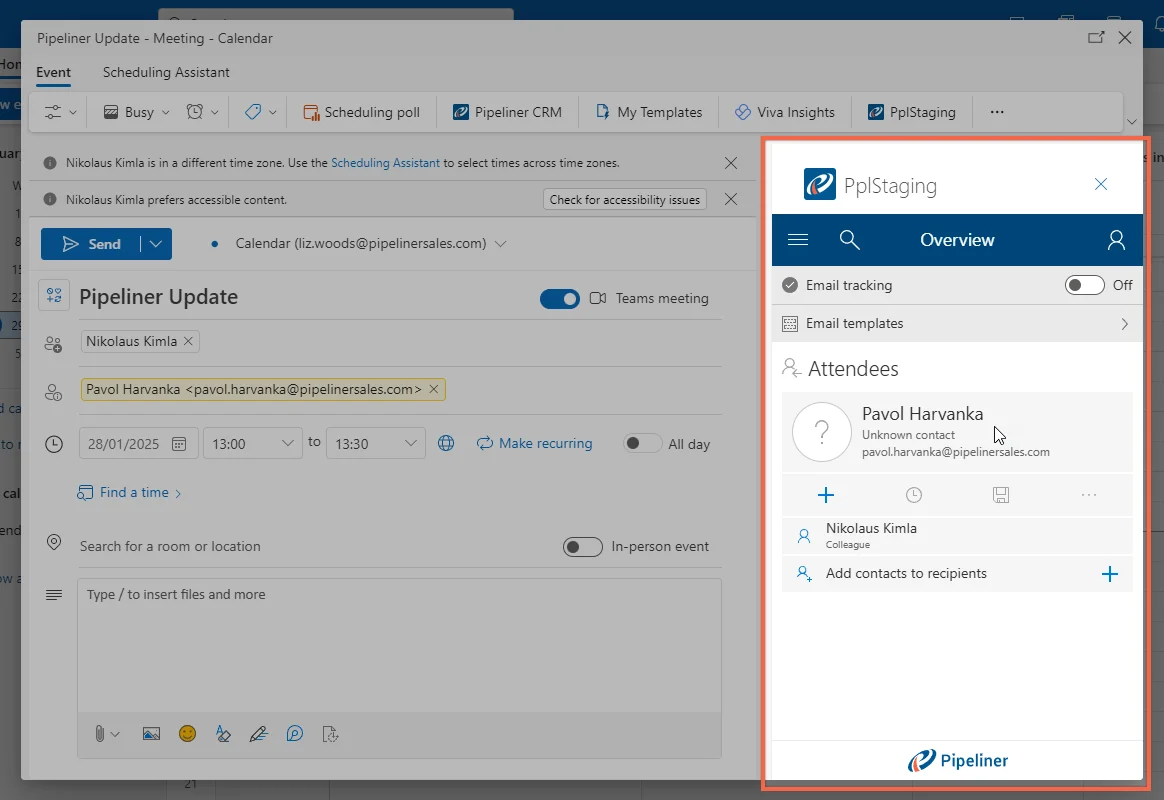Click the optional attendees icon

pyautogui.click(x=53, y=392)
